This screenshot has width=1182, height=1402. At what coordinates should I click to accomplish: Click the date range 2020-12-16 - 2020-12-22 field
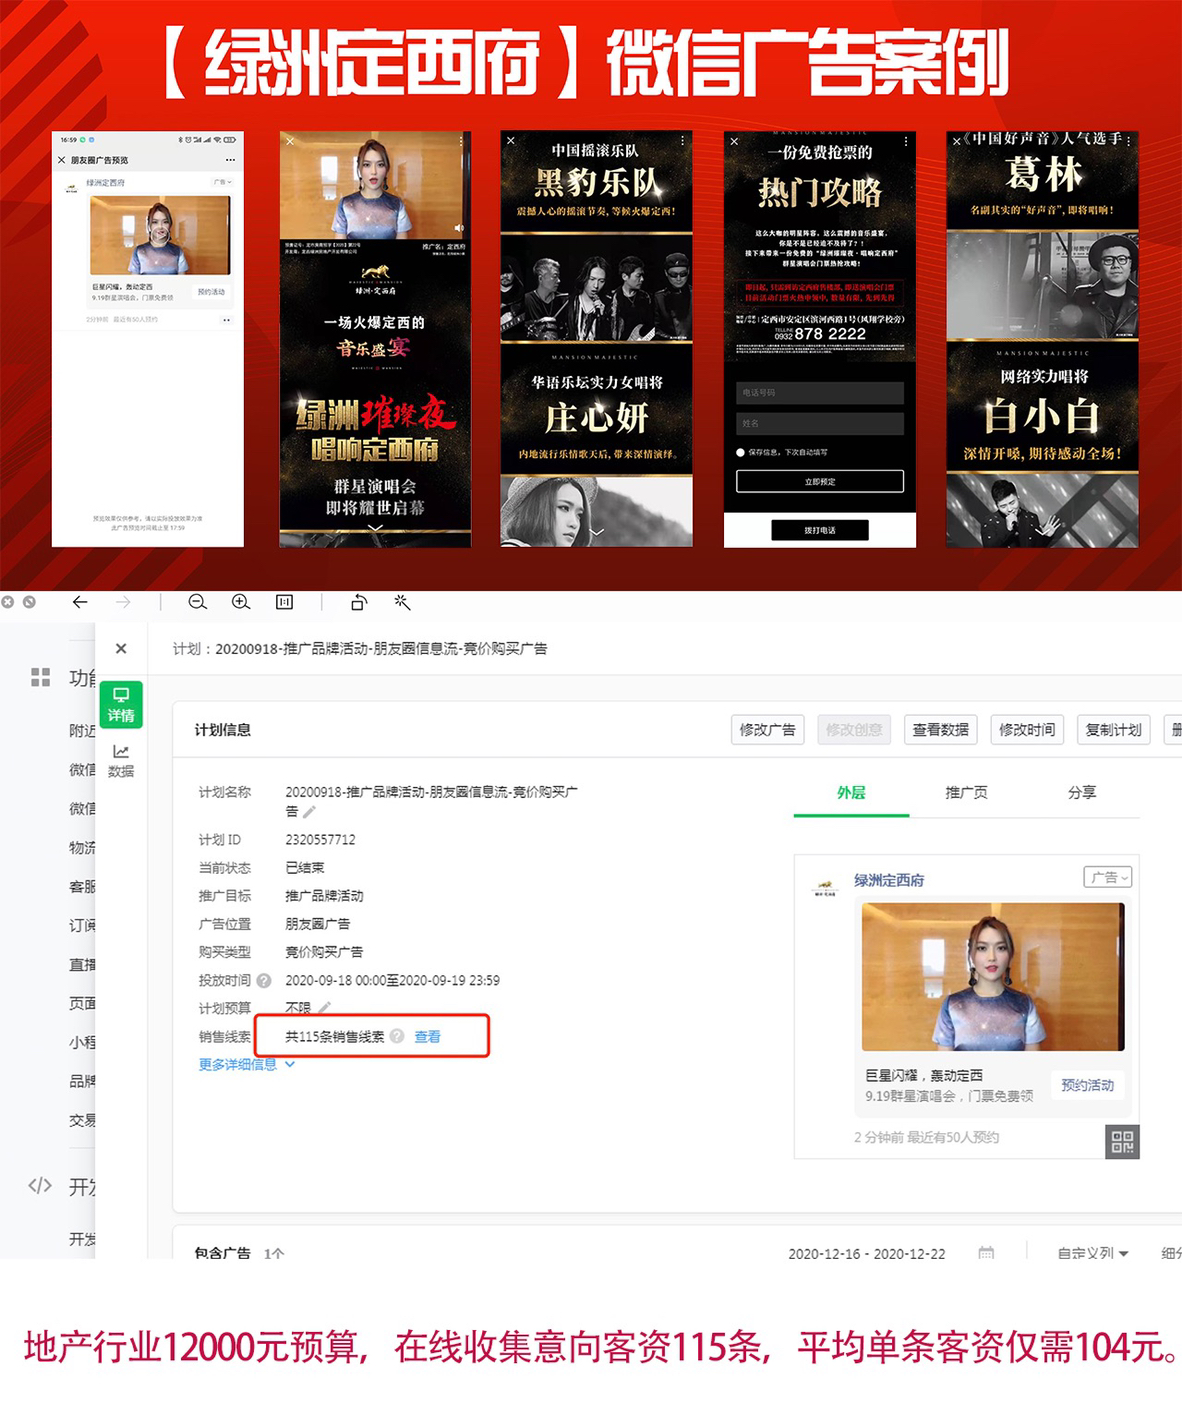click(866, 1253)
